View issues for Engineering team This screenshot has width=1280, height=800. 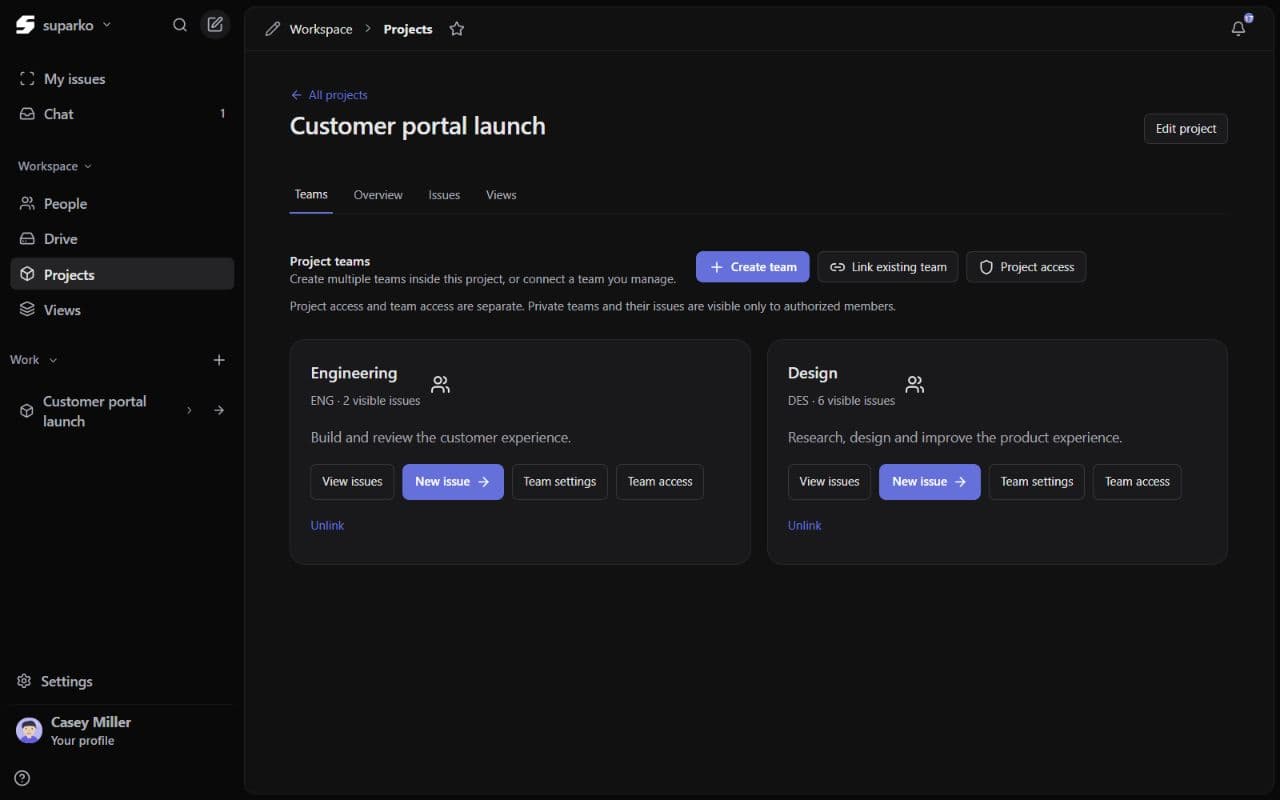[352, 481]
